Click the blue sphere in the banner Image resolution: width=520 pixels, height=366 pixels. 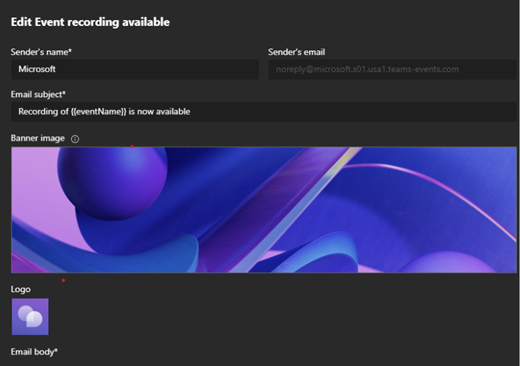pyautogui.click(x=112, y=183)
